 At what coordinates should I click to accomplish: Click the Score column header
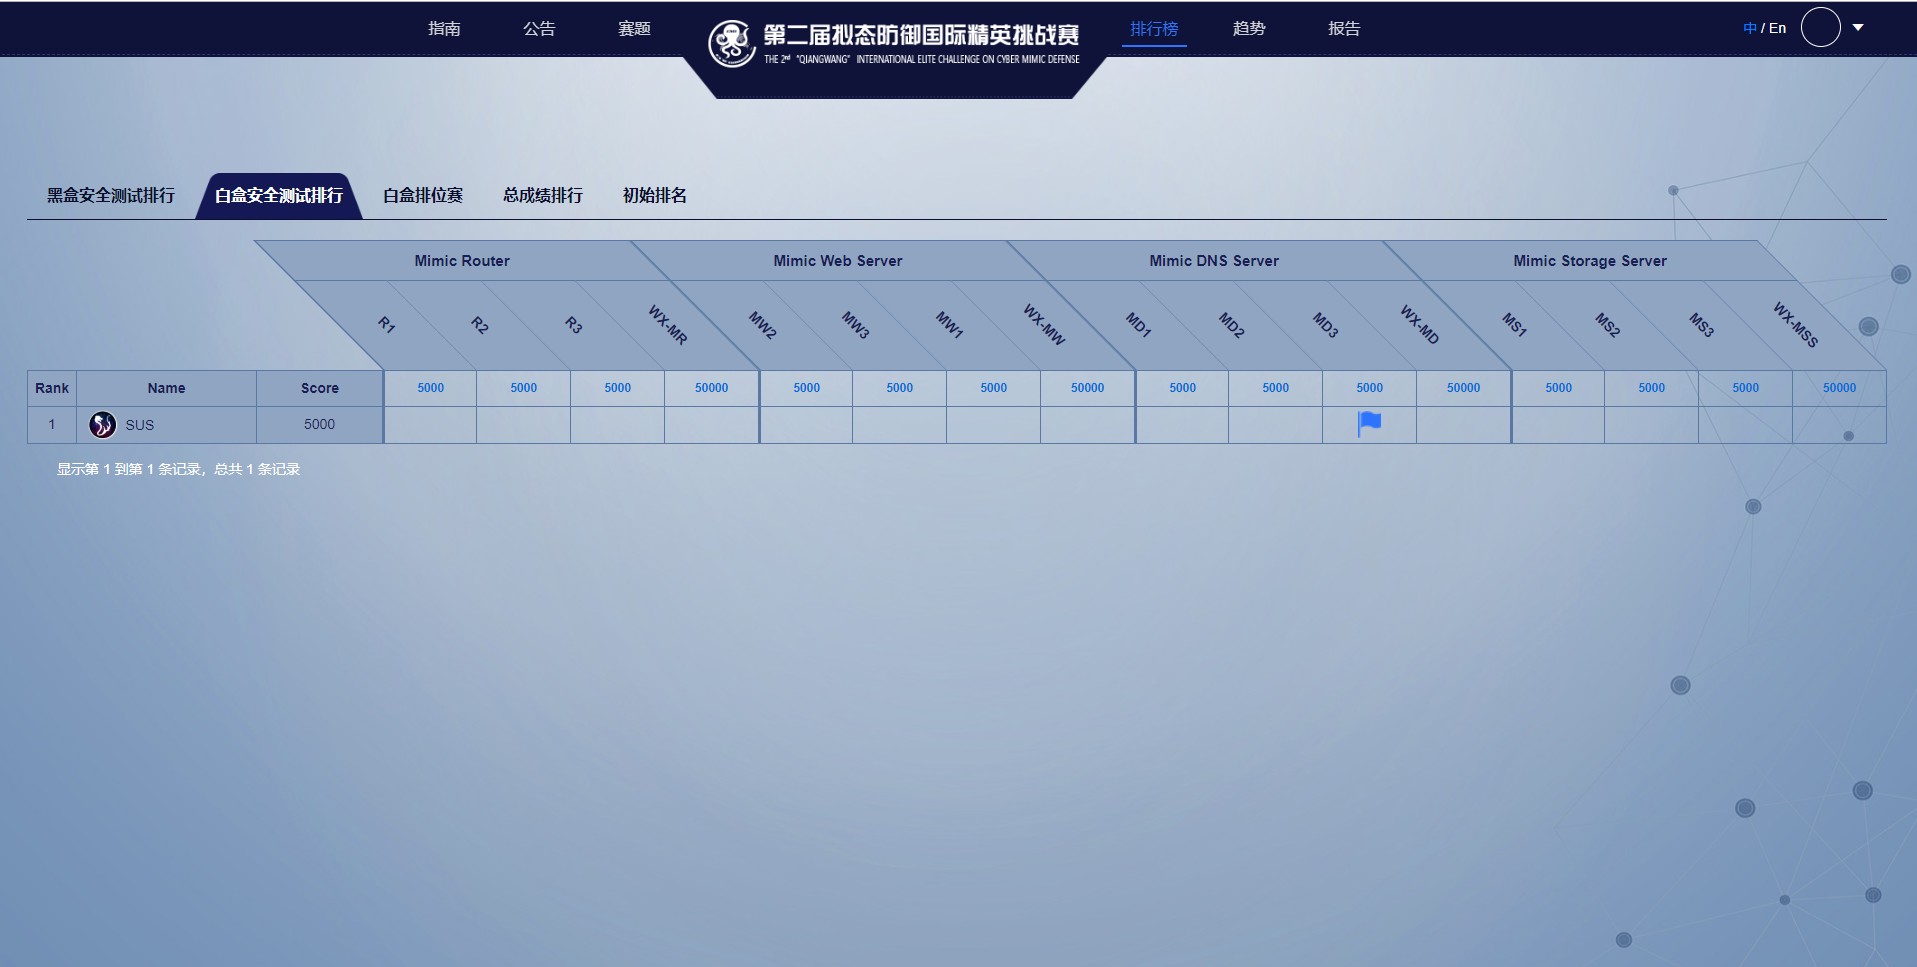point(320,388)
